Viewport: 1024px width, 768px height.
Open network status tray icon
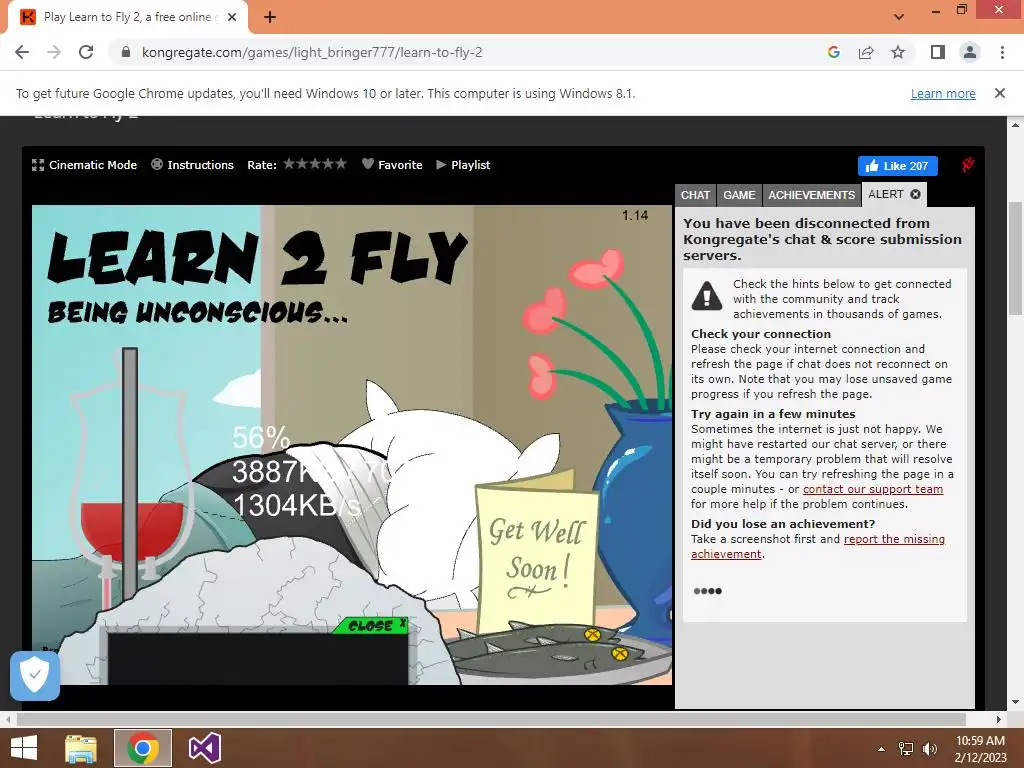[906, 748]
